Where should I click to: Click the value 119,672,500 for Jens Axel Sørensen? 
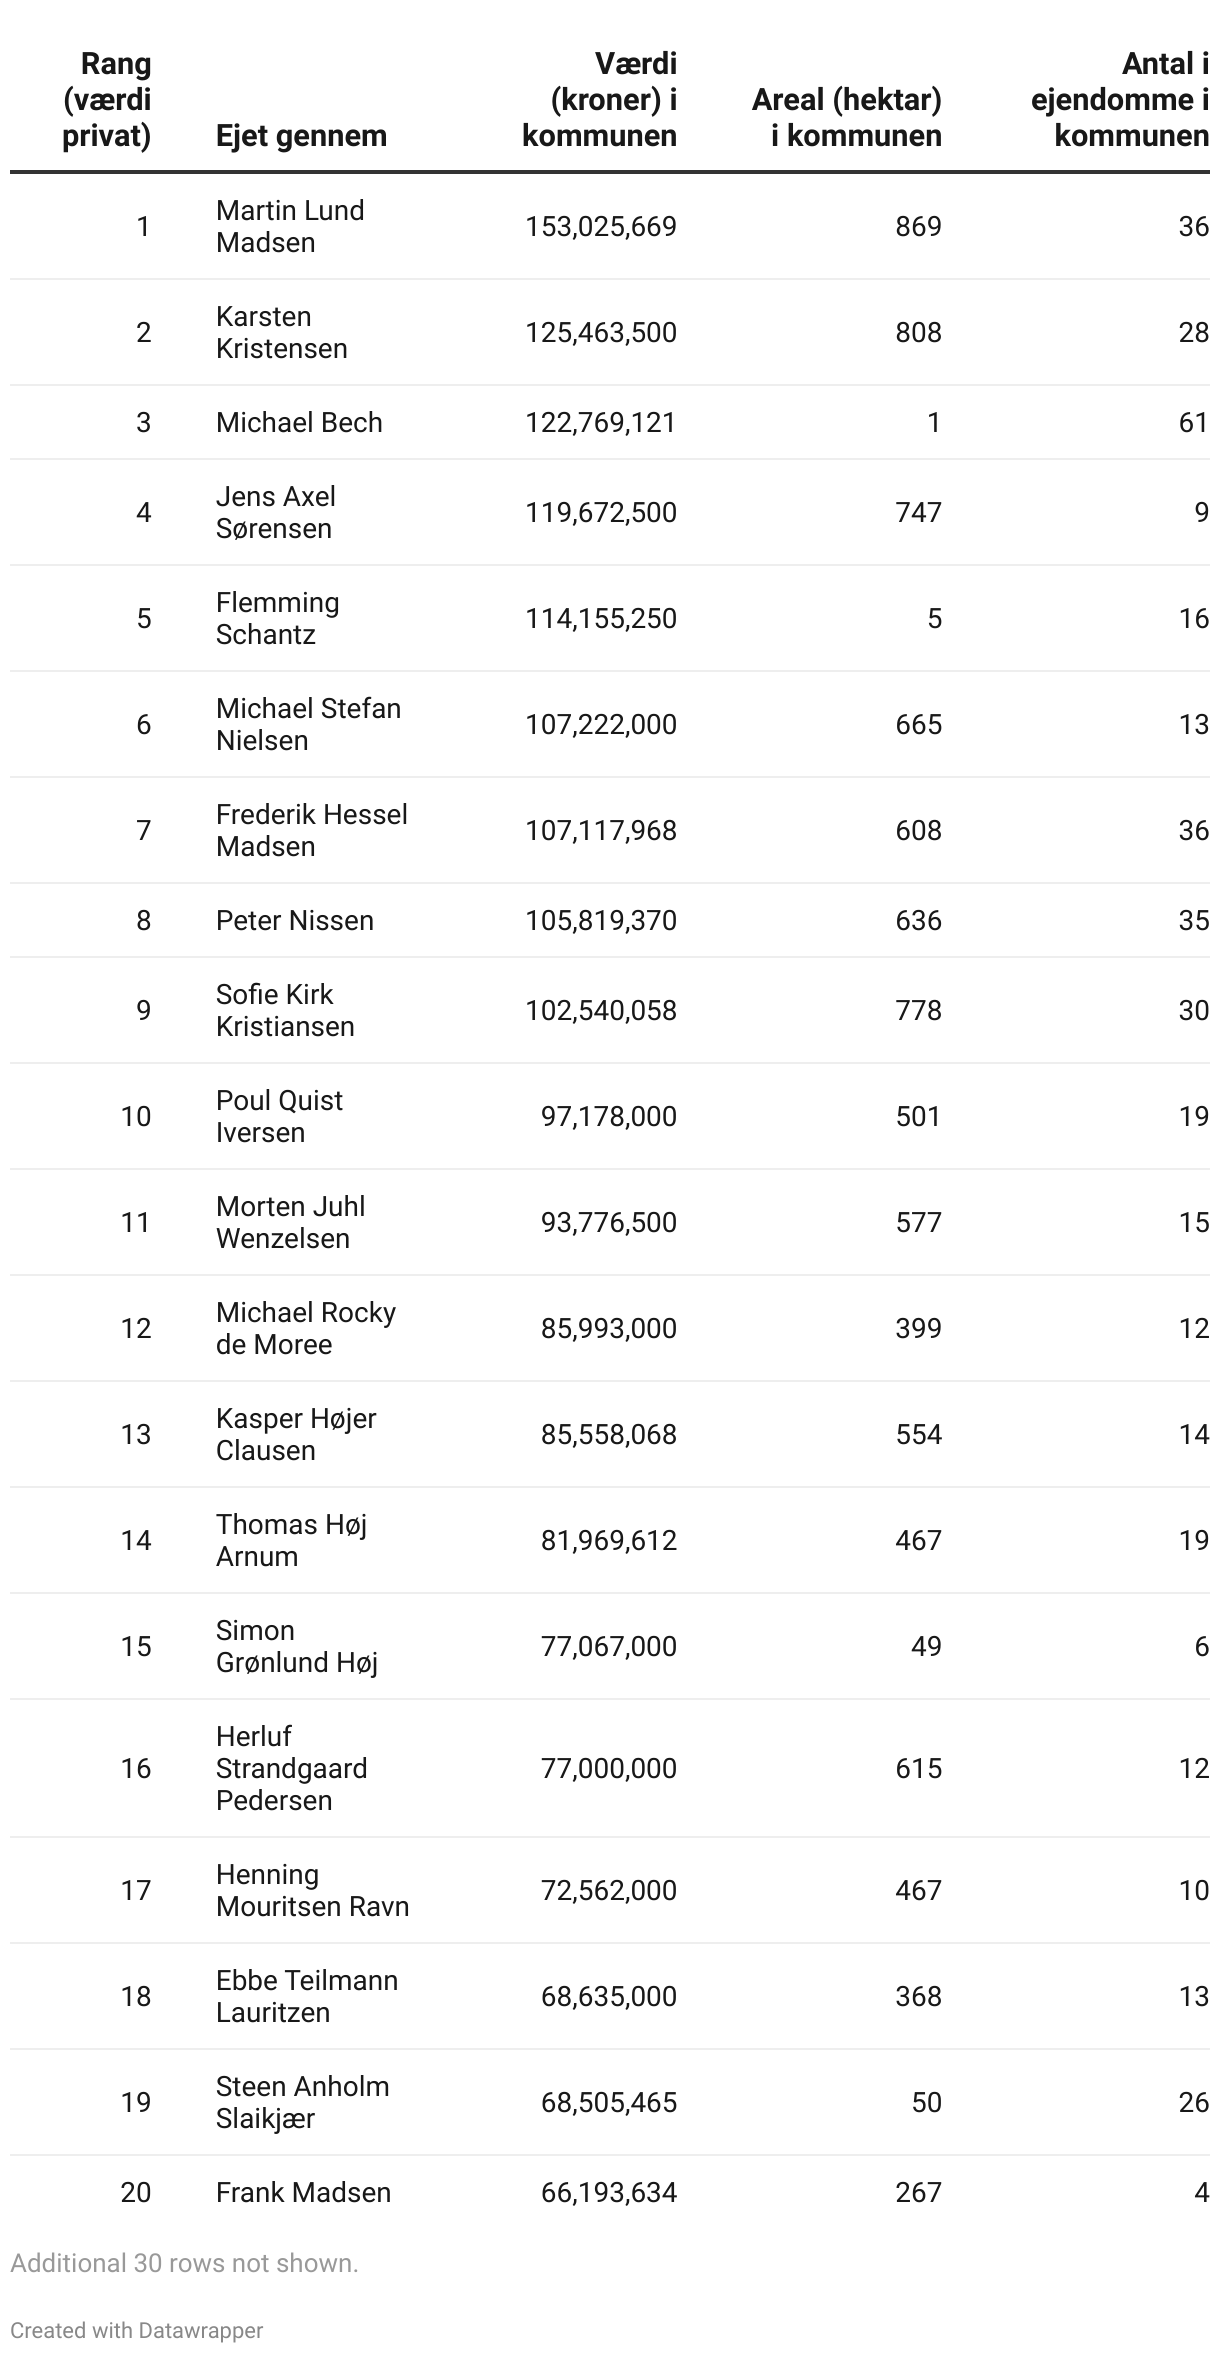pos(601,512)
